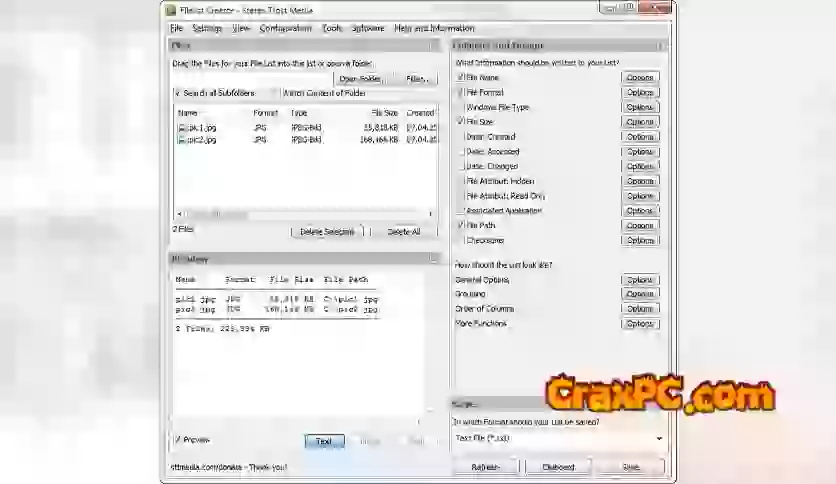
Task: Open the Help and Information menu
Action: [434, 28]
